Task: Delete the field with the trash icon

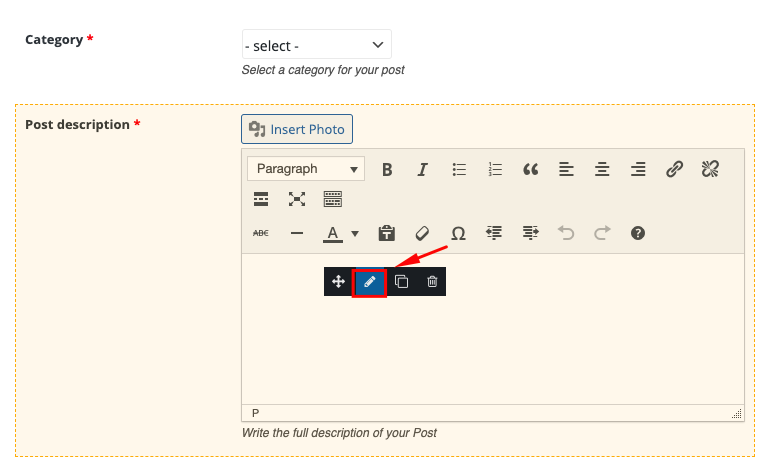Action: tap(432, 281)
